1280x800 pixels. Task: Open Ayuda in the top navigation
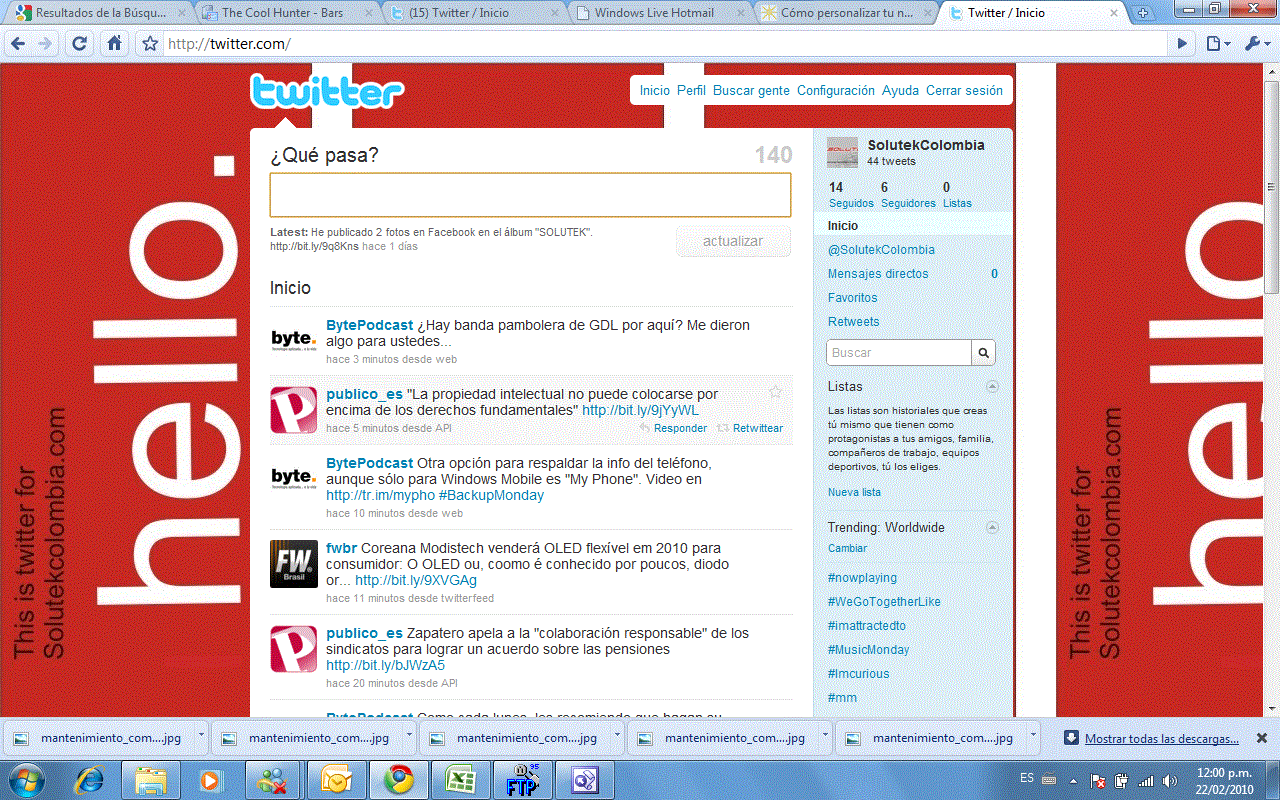pyautogui.click(x=900, y=90)
